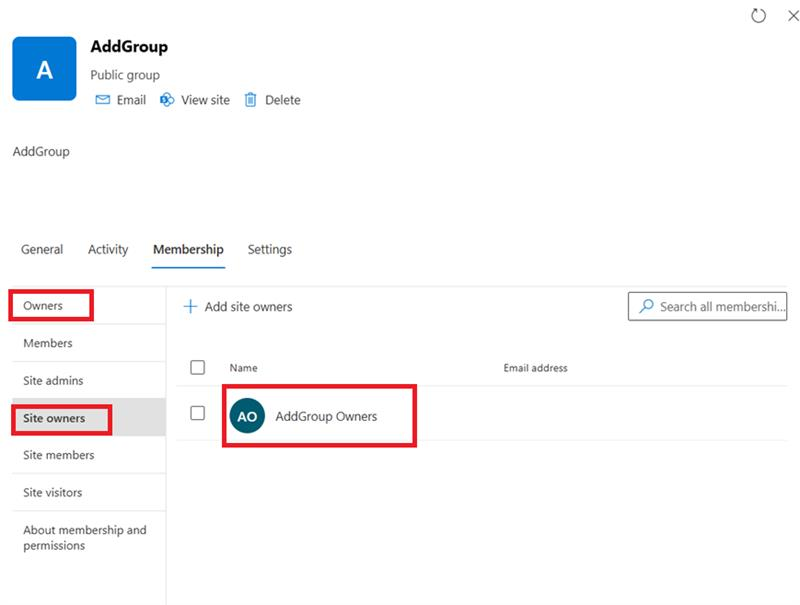This screenshot has width=800, height=605.
Task: Click the Email address column header
Action: click(535, 368)
